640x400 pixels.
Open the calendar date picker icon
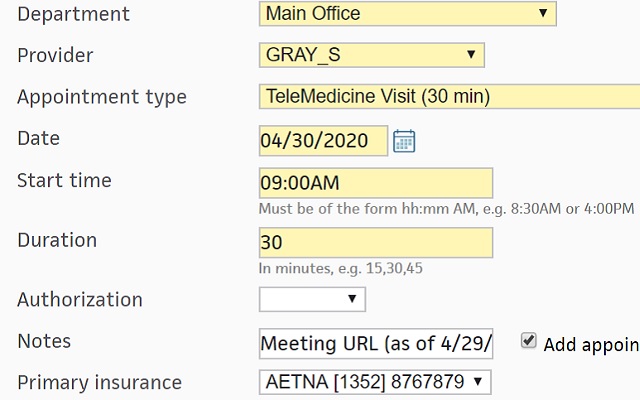coord(404,141)
